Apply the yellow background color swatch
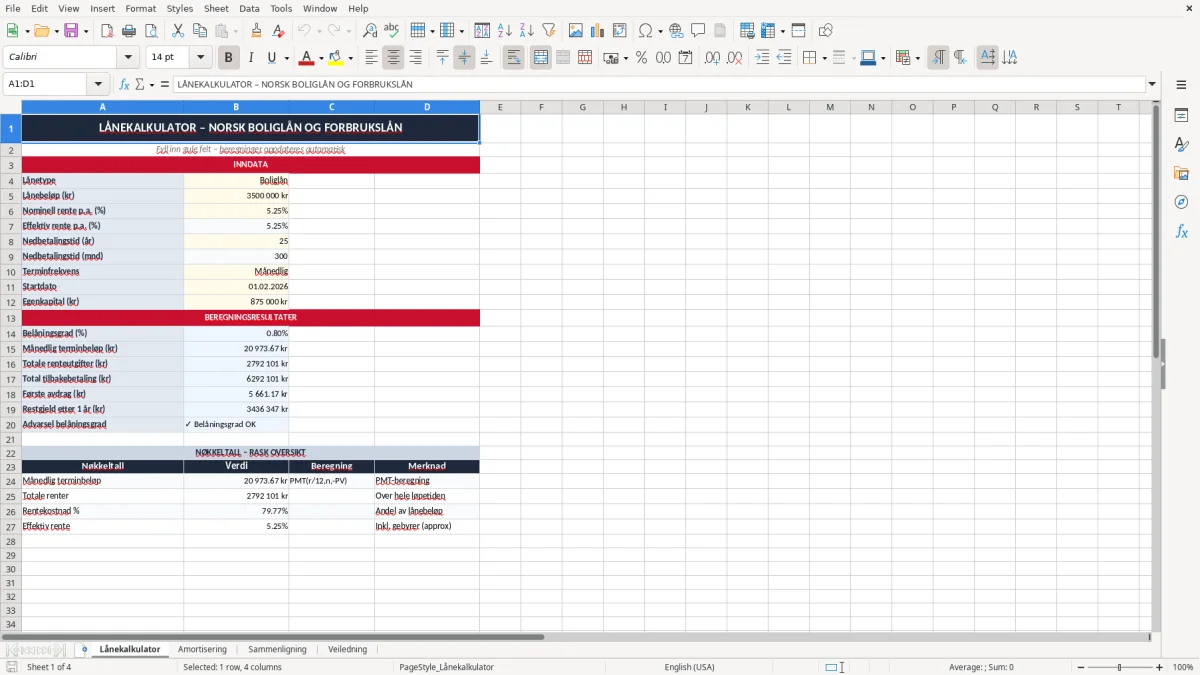1200x675 pixels. (336, 58)
